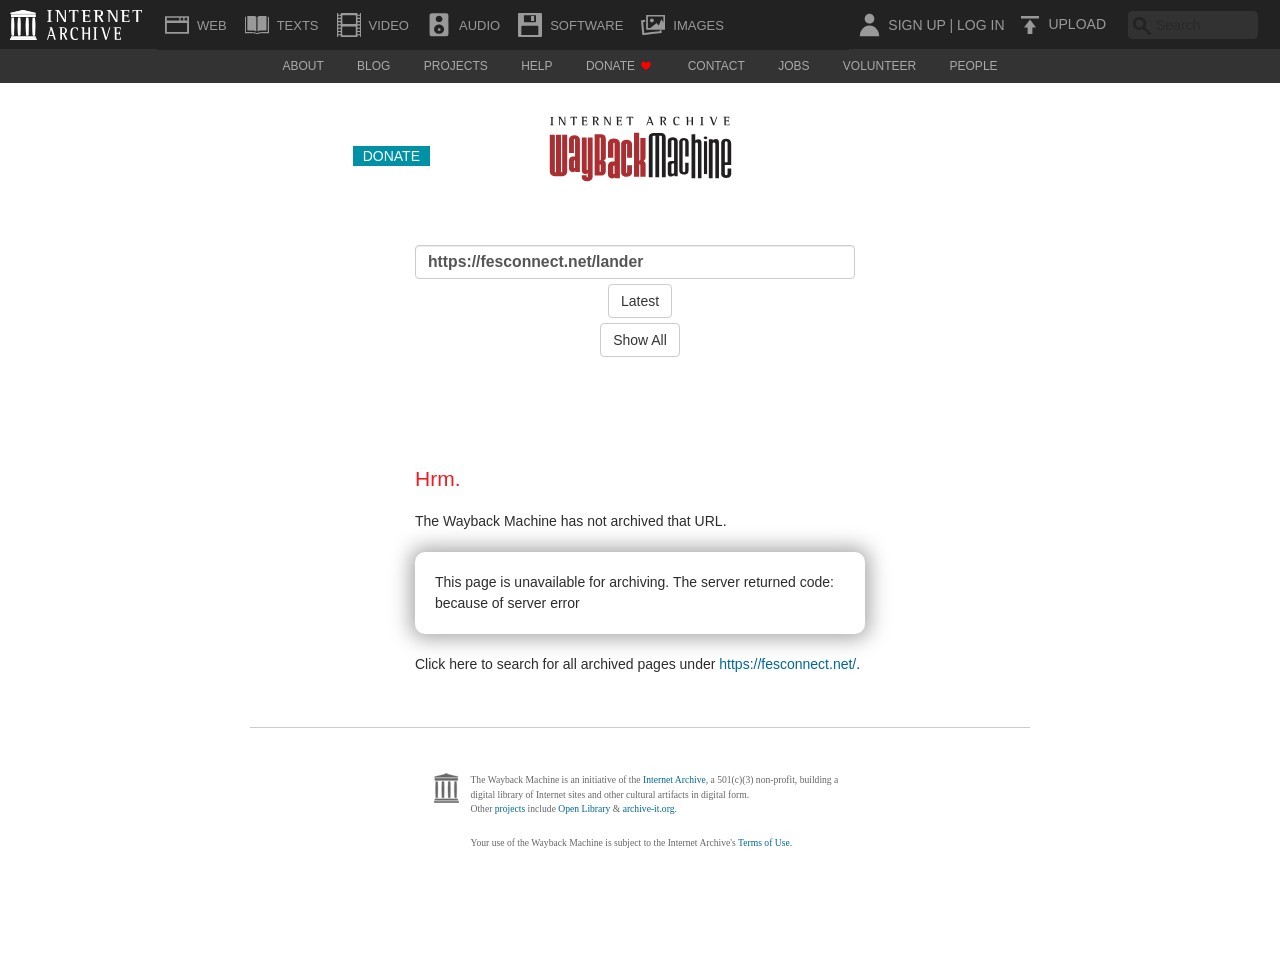Open the CONTACT menu item
1280x960 pixels.
click(x=716, y=66)
